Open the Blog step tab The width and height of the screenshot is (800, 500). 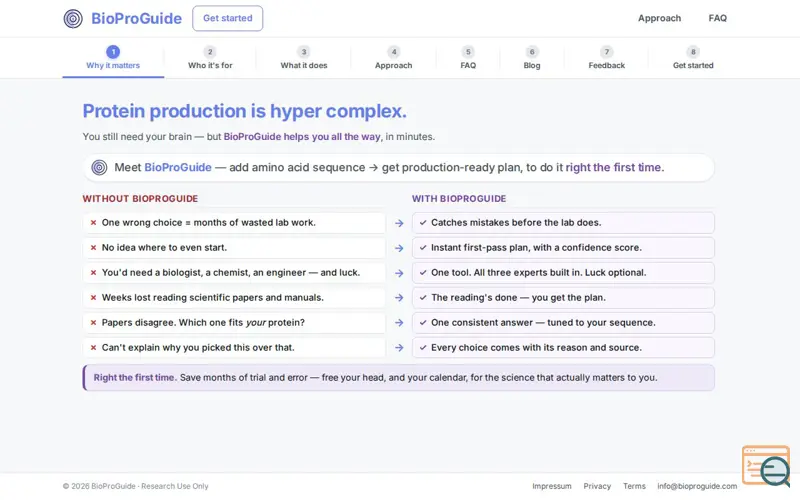coord(532,58)
